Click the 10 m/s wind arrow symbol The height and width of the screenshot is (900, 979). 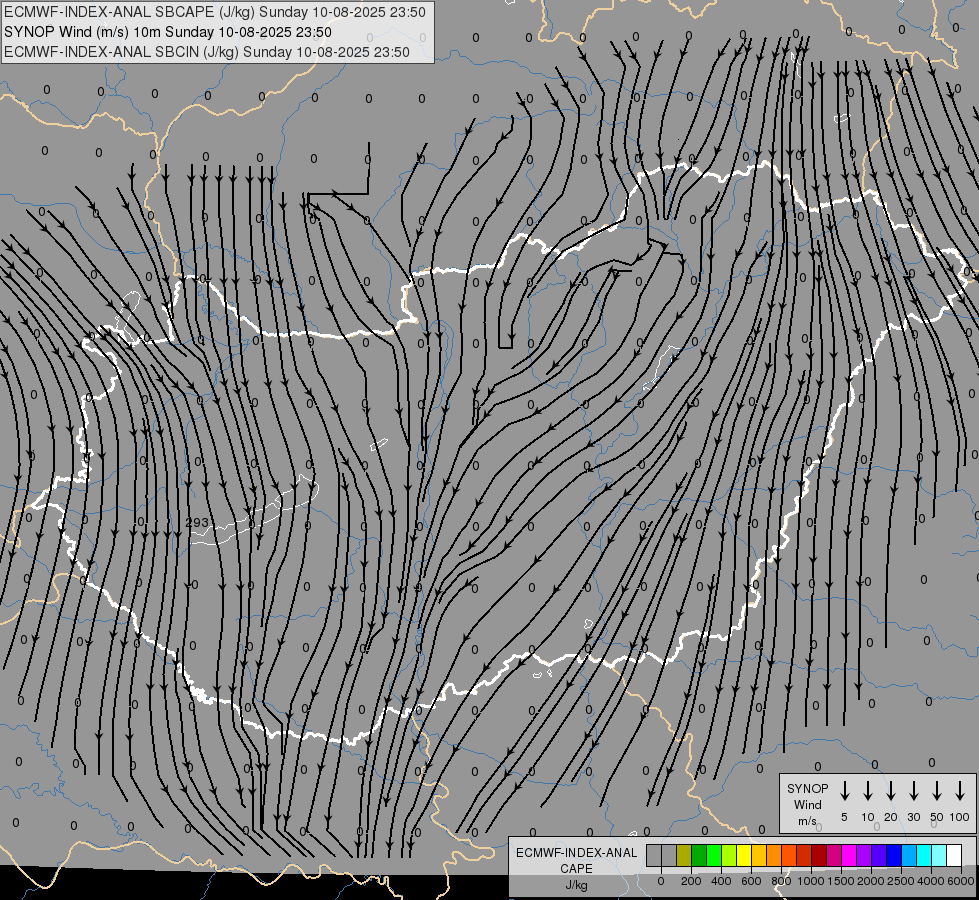point(867,791)
